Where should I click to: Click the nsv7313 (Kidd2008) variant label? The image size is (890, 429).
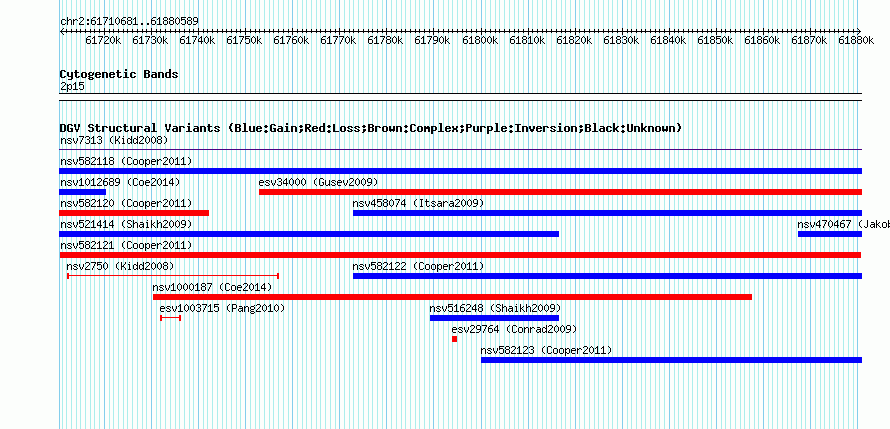tap(114, 140)
